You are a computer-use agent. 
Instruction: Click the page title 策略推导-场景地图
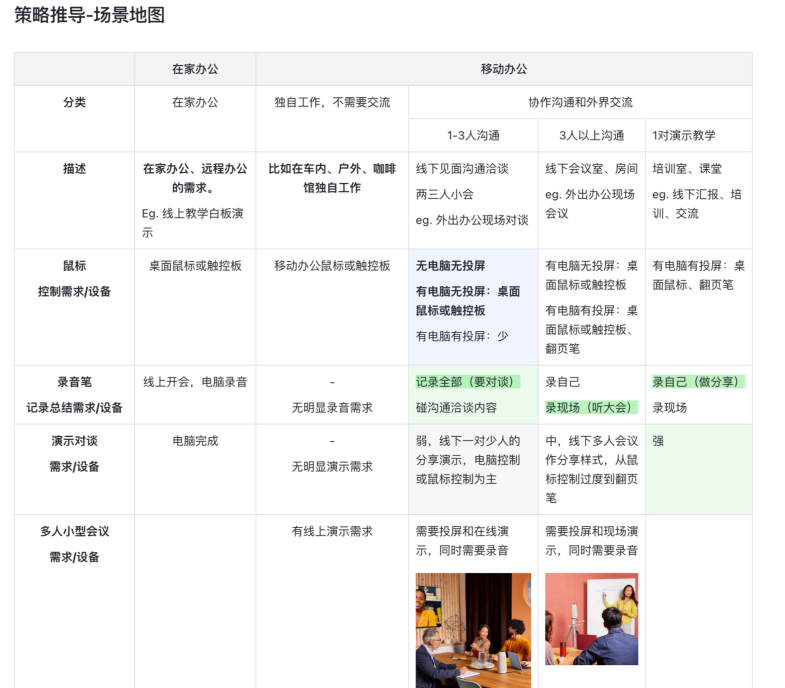[90, 16]
